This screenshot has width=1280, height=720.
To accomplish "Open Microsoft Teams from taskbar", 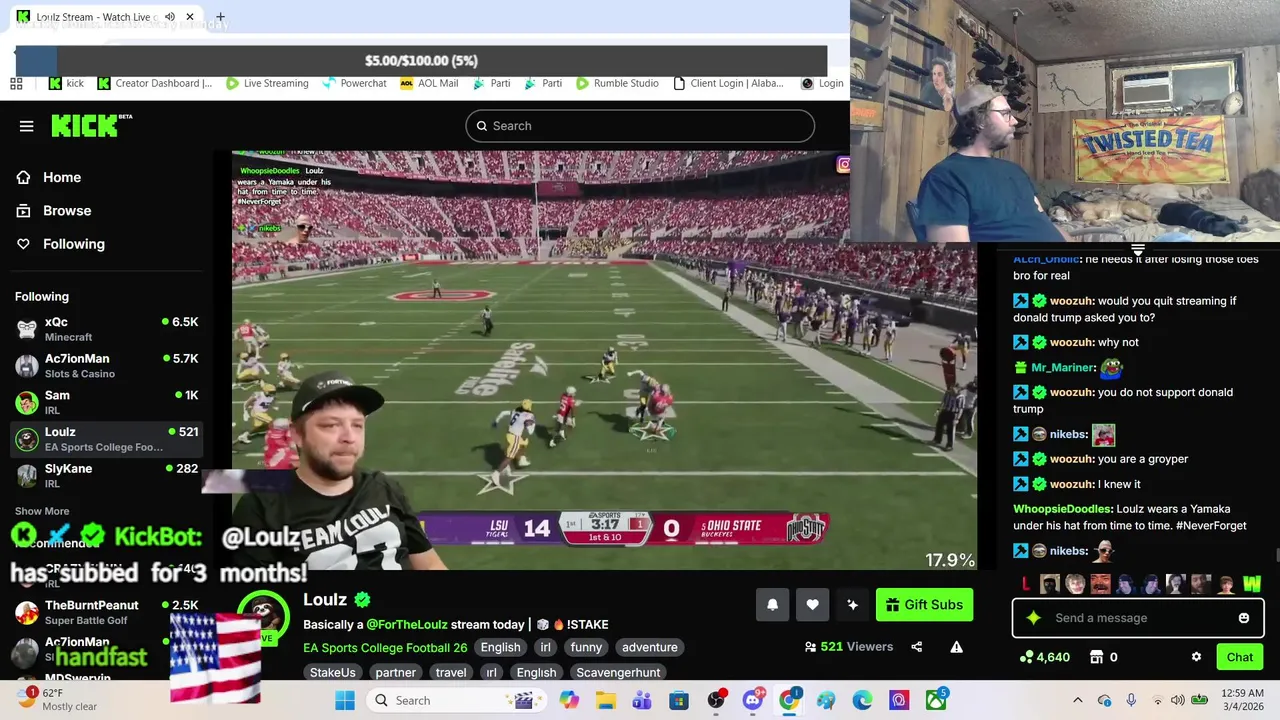I will pos(642,700).
